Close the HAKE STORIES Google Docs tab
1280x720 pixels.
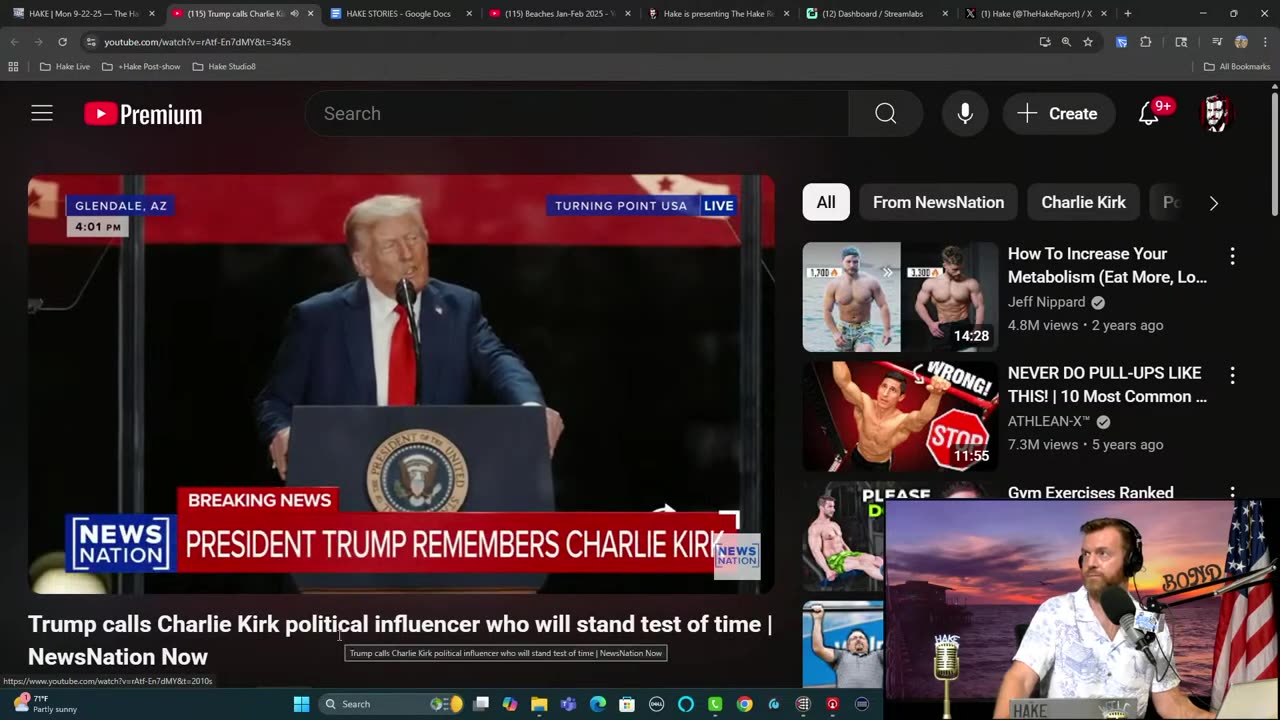click(x=469, y=14)
